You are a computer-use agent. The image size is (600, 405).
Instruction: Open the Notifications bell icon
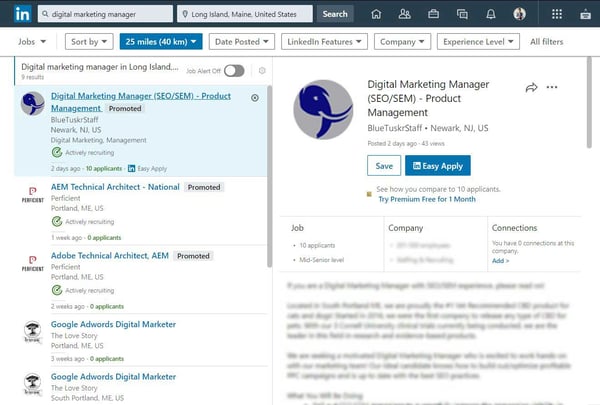491,14
